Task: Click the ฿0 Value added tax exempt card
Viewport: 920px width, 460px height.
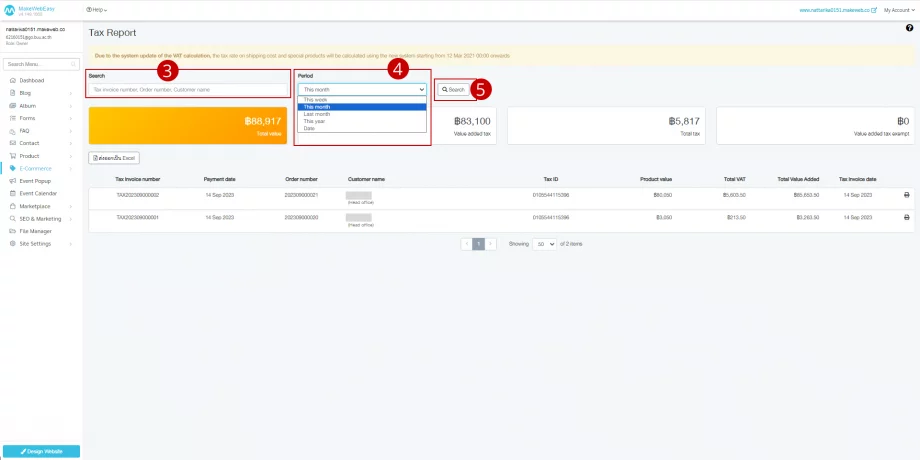Action: (815, 126)
